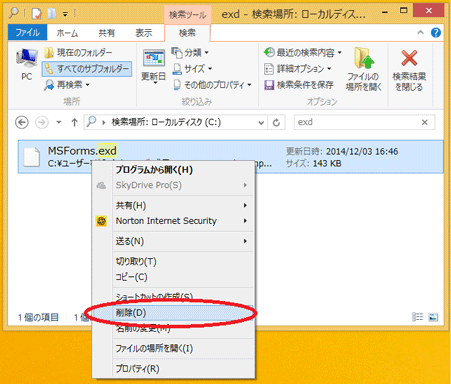Open the Search again (再検索) dropdown
Screen dimensions: 451x384
click(x=67, y=85)
